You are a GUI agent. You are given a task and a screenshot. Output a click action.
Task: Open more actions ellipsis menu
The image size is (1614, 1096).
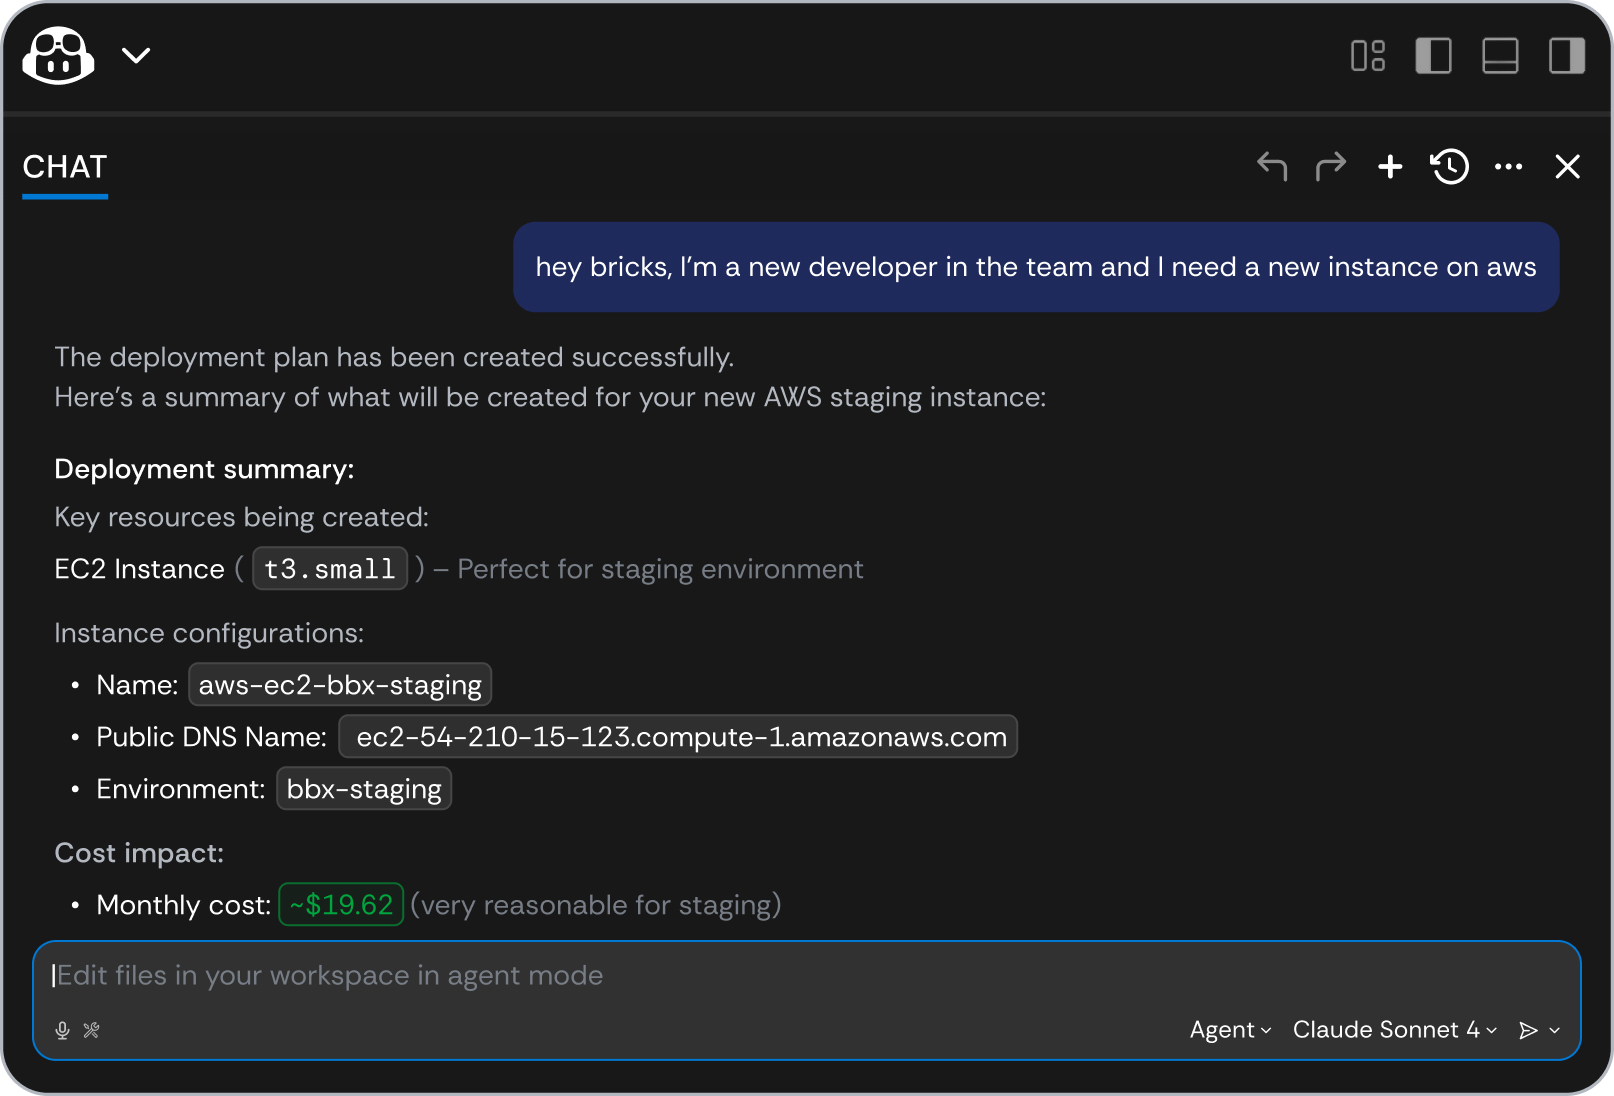(1508, 166)
